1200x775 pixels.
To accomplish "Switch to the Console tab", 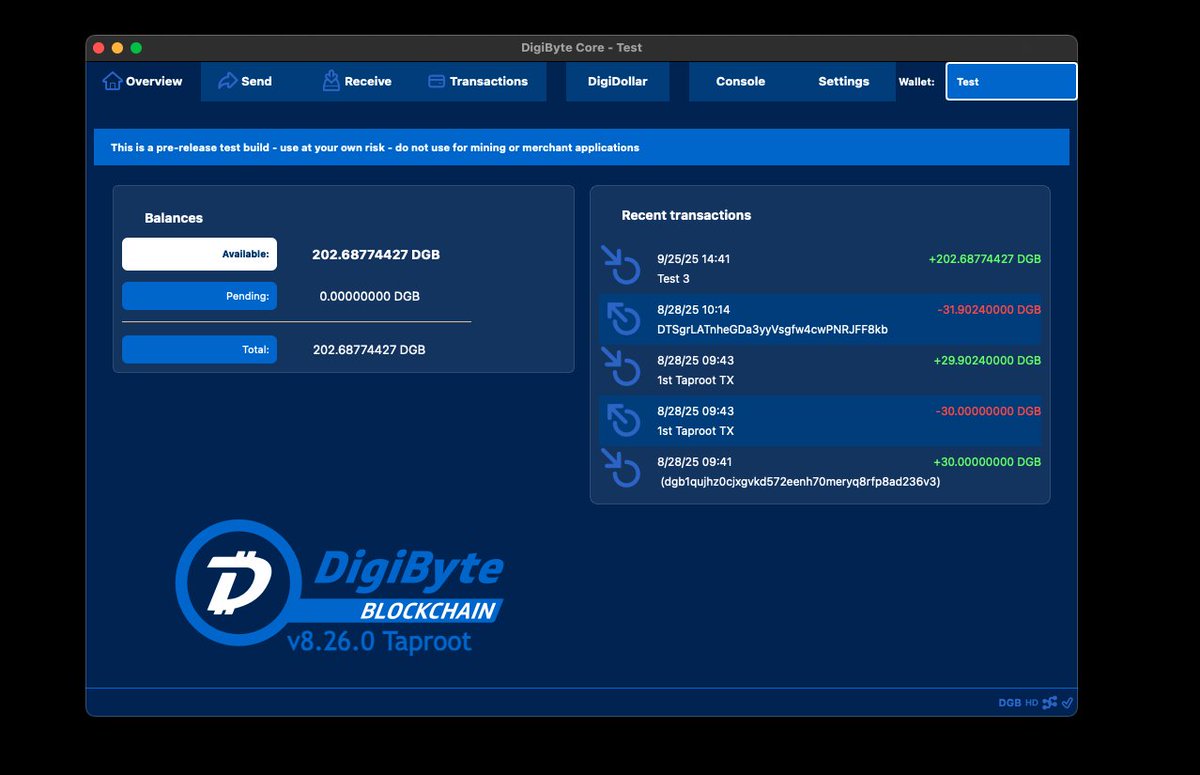I will pos(740,81).
